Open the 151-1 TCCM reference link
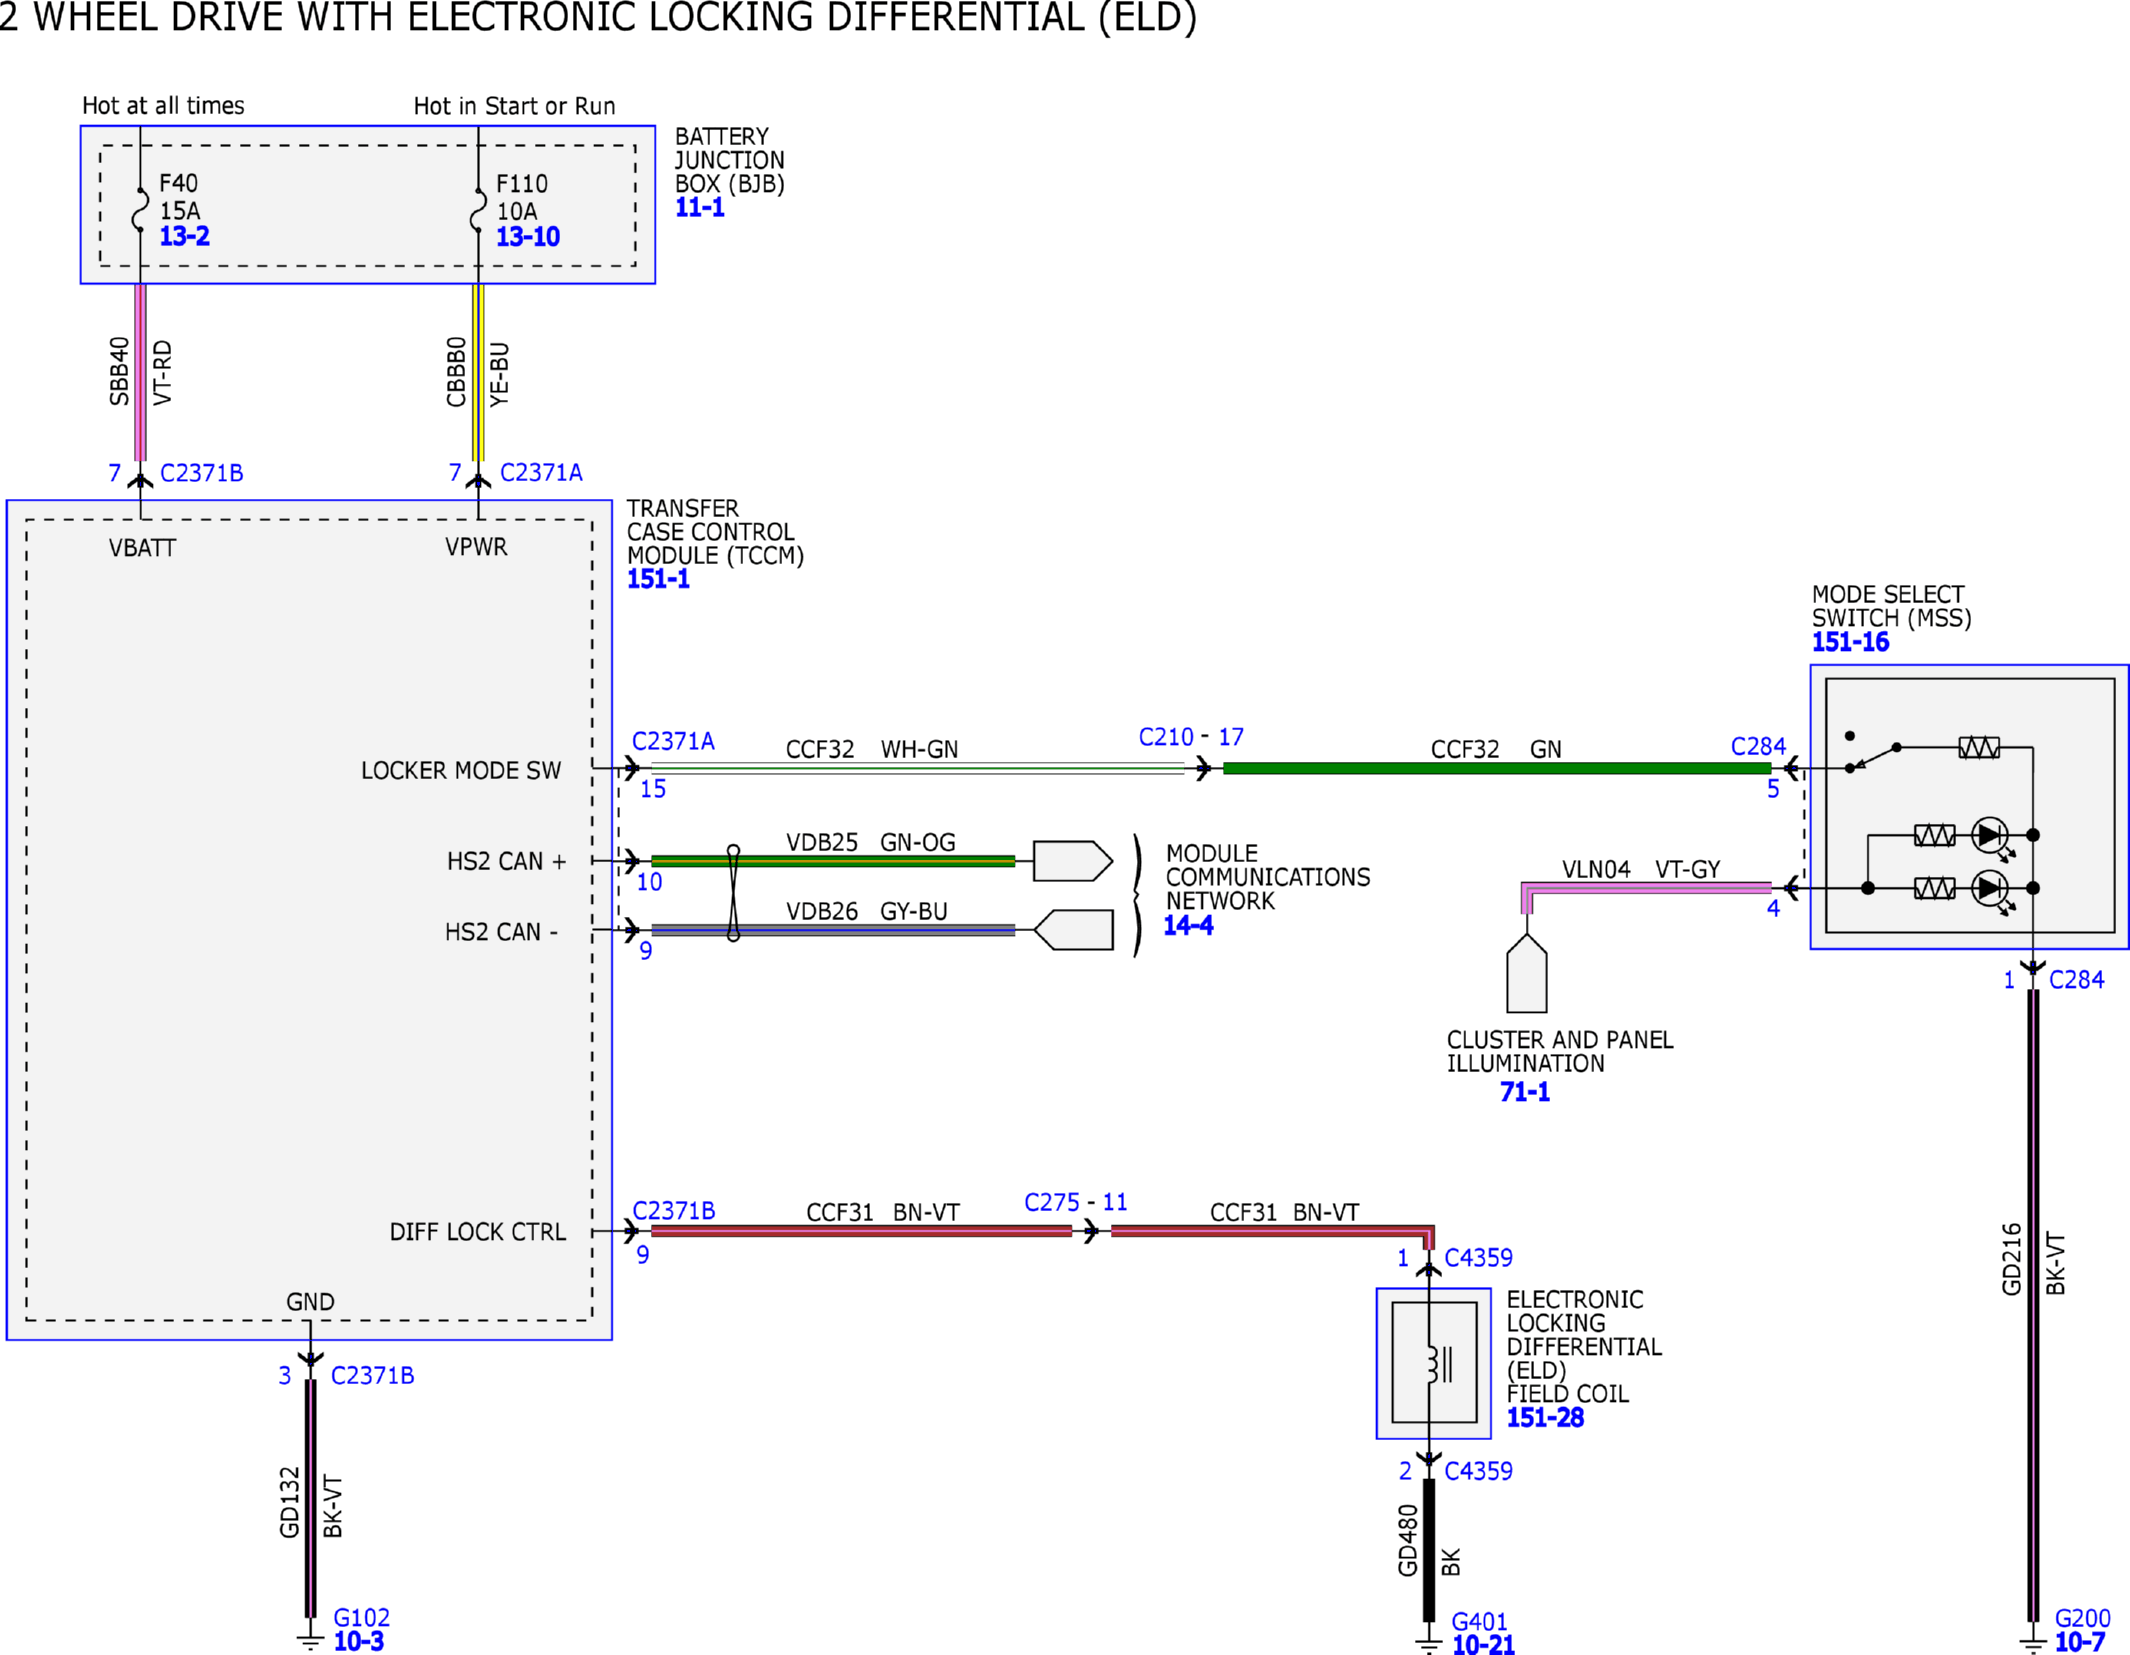This screenshot has height=1655, width=2130. (658, 579)
